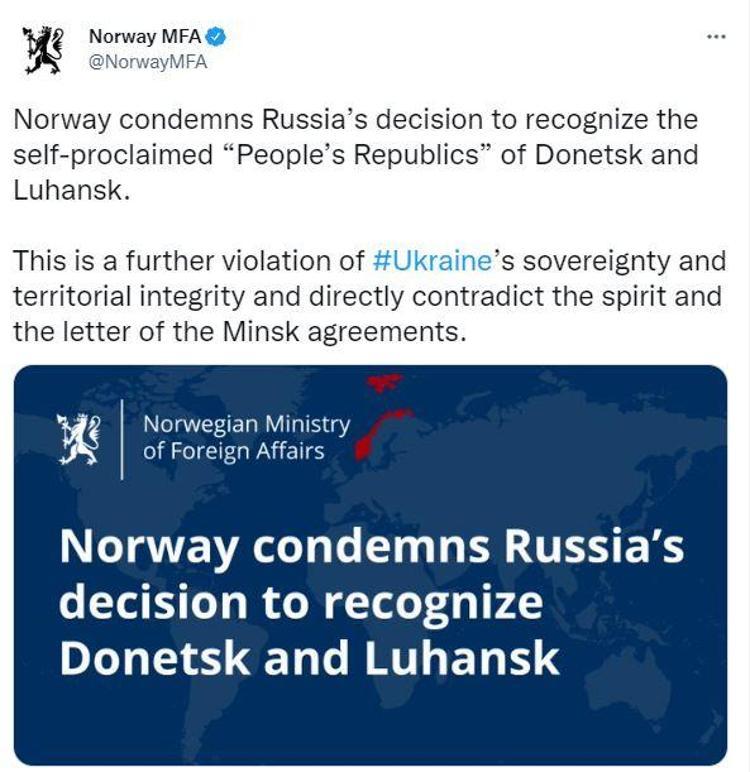Viewport: 750px width, 772px height.
Task: Open the Norway MFA display name link
Action: (x=144, y=37)
